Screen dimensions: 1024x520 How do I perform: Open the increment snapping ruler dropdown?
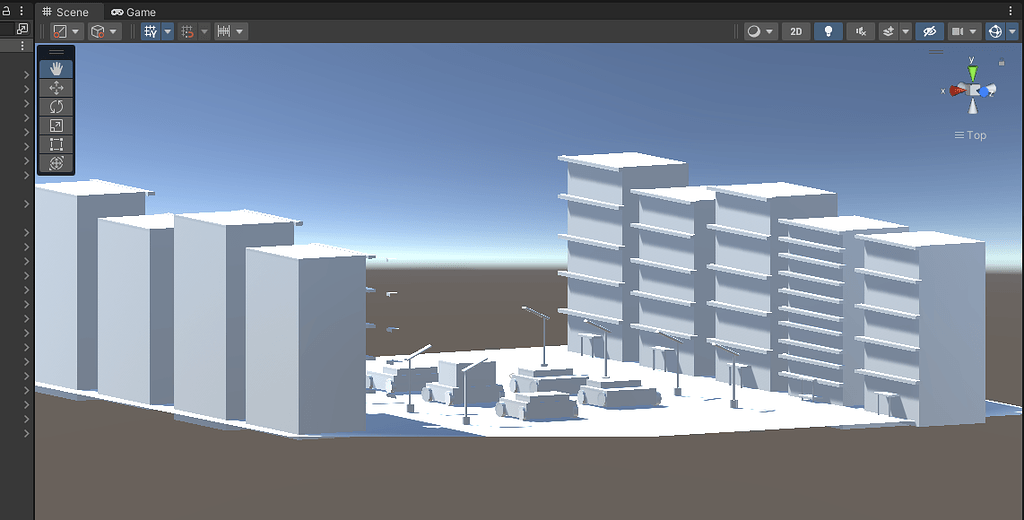click(x=231, y=31)
